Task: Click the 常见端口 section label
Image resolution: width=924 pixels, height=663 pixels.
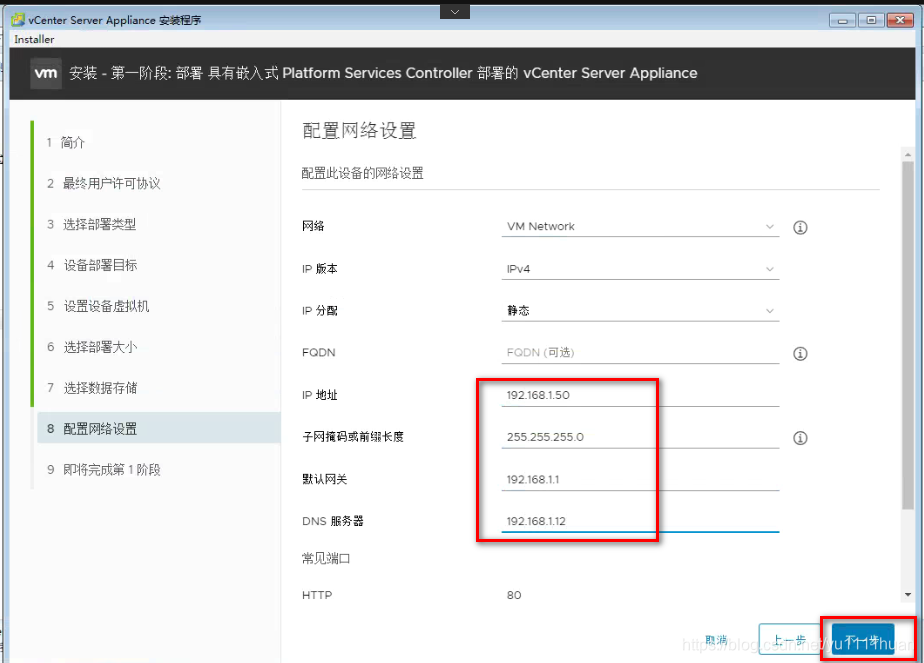Action: (x=326, y=558)
